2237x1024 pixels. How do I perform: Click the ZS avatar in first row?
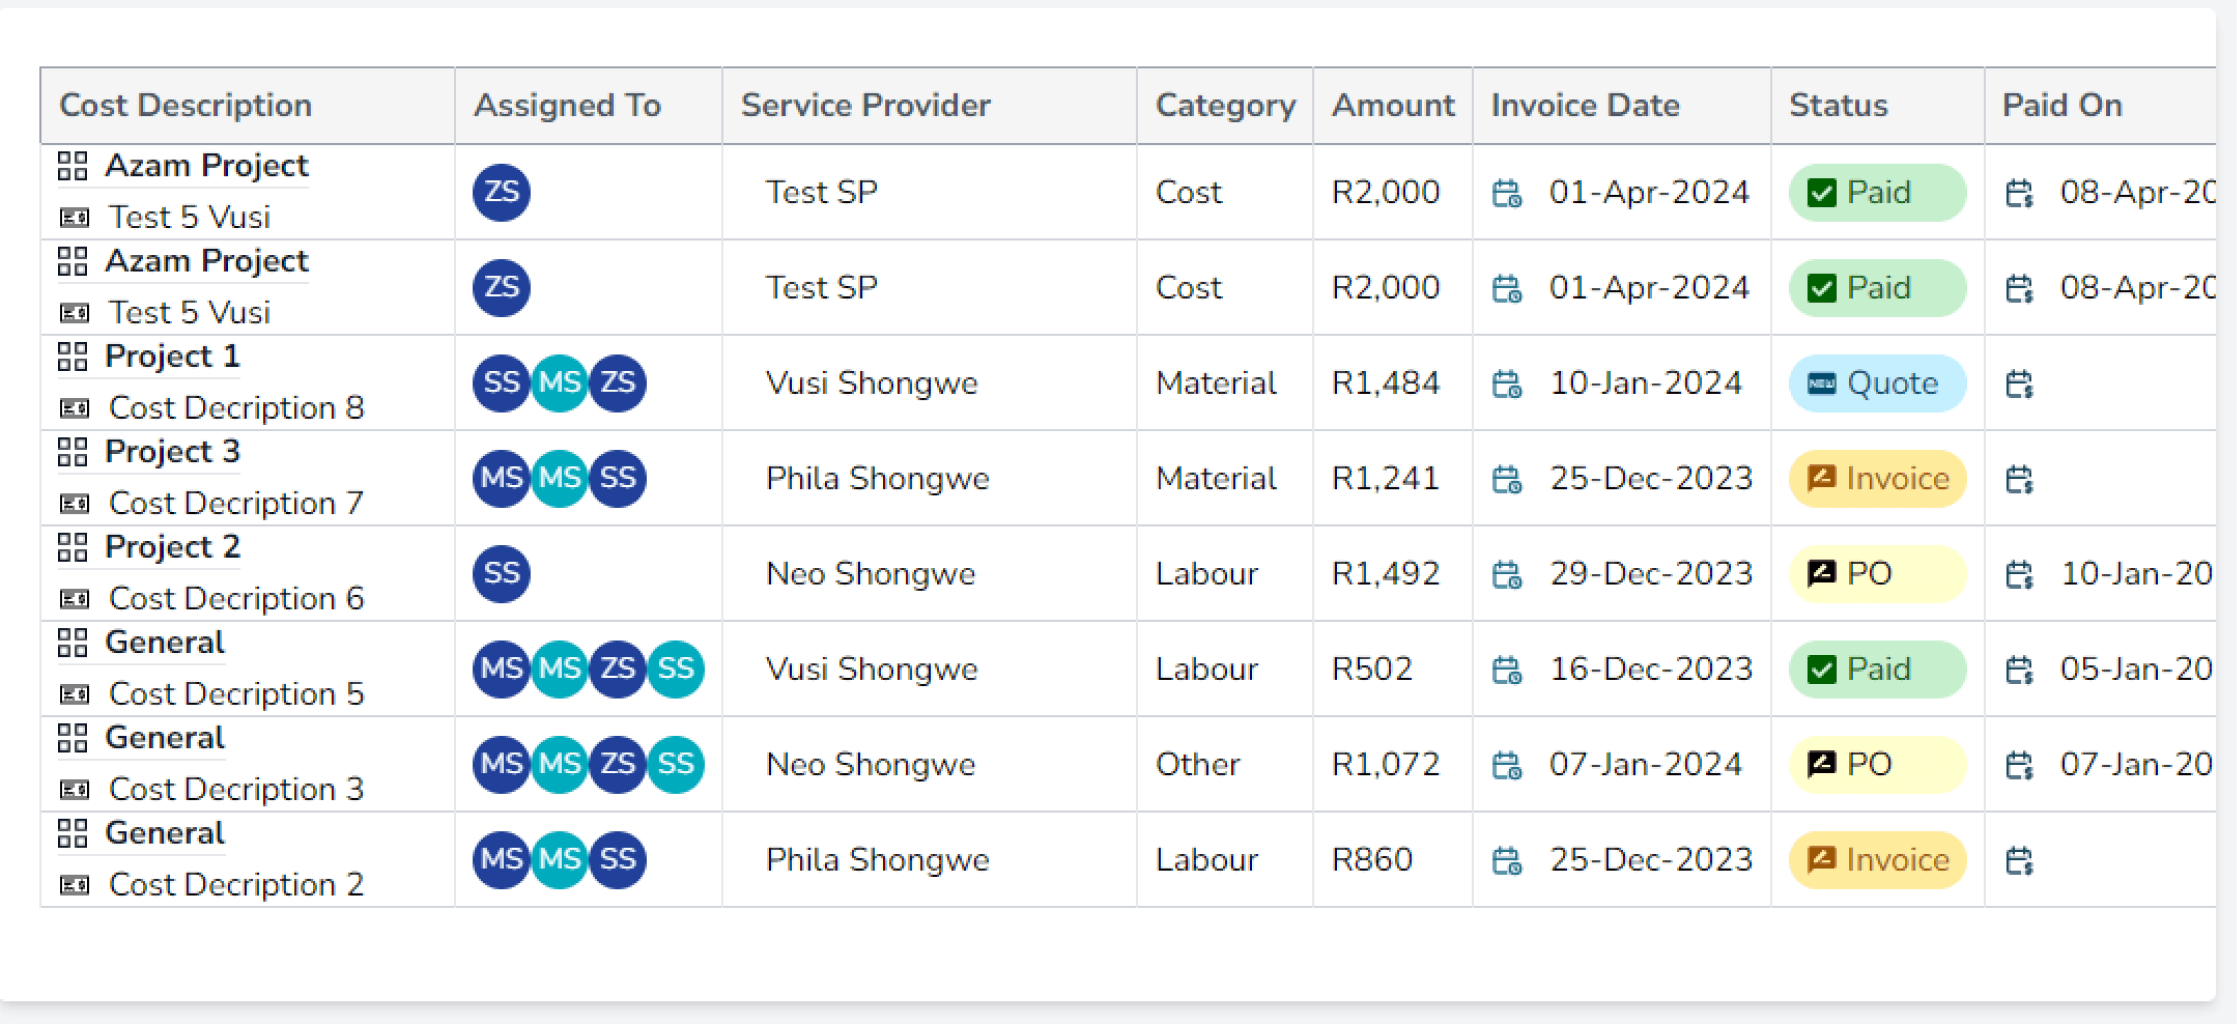pyautogui.click(x=501, y=192)
